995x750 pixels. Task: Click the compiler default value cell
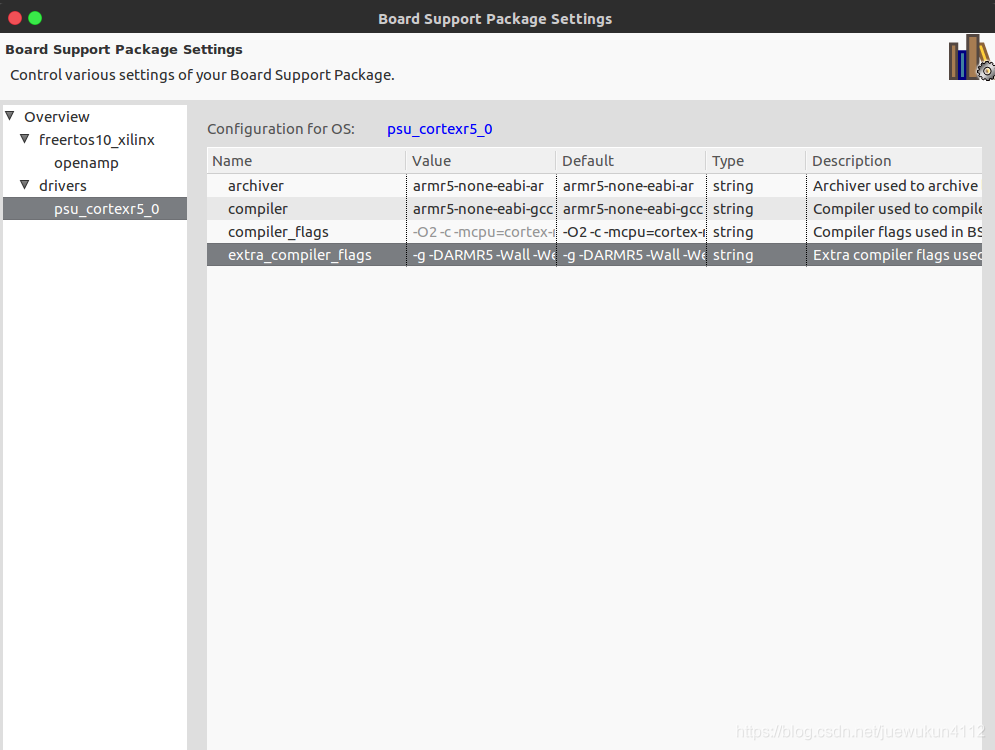pyautogui.click(x=631, y=209)
